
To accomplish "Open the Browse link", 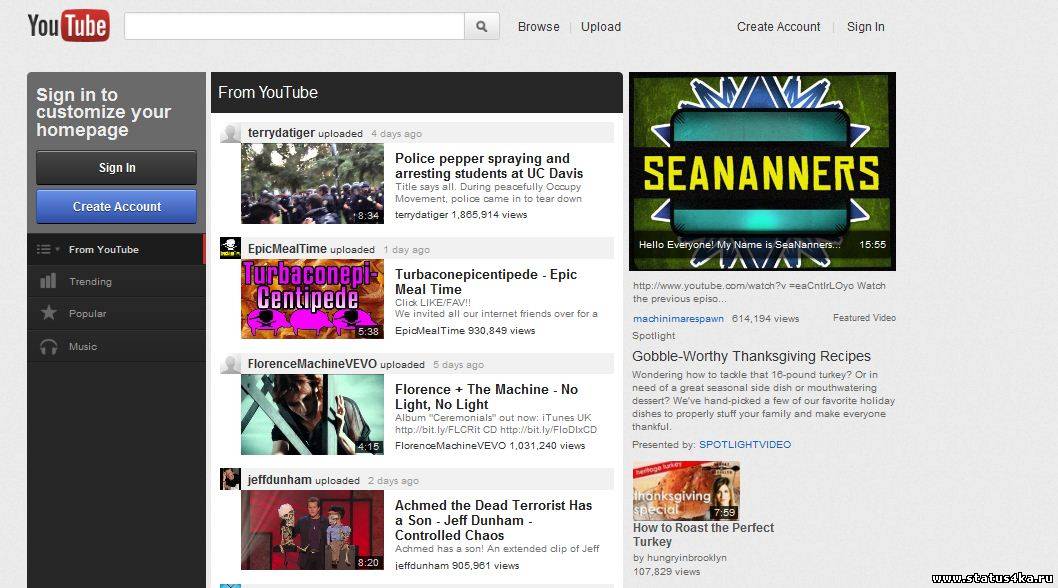I will click(538, 27).
